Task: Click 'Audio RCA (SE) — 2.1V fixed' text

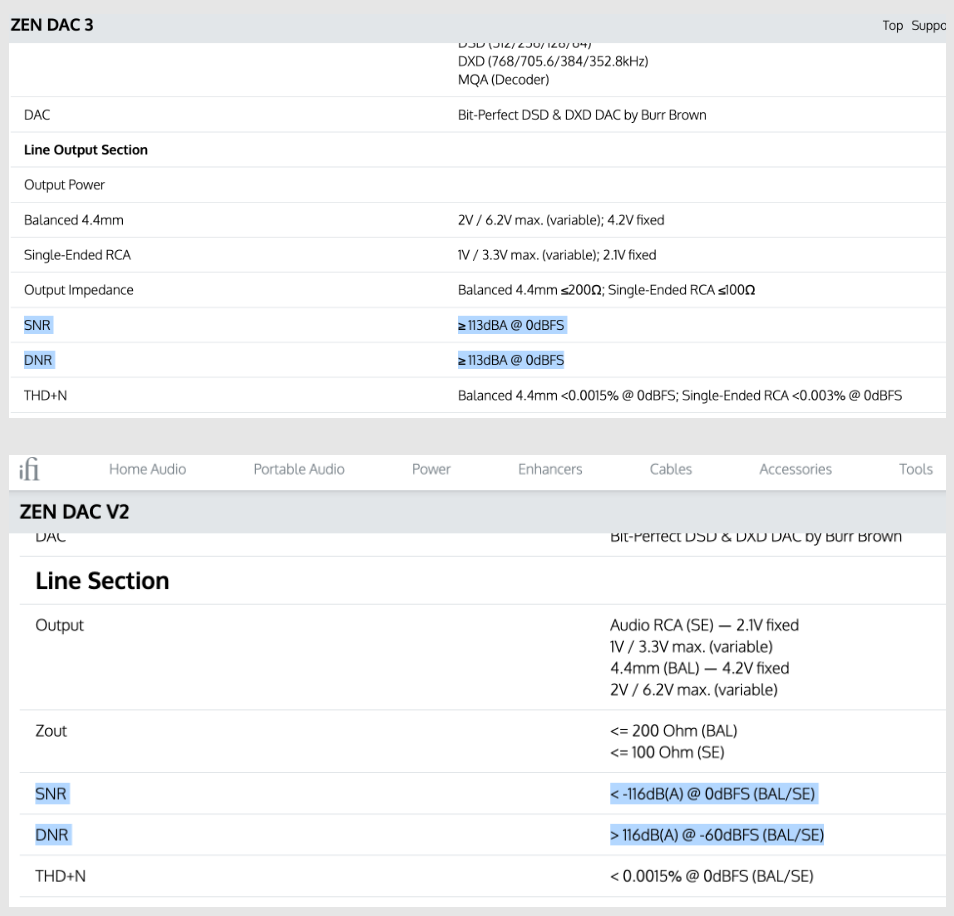Action: coord(705,625)
